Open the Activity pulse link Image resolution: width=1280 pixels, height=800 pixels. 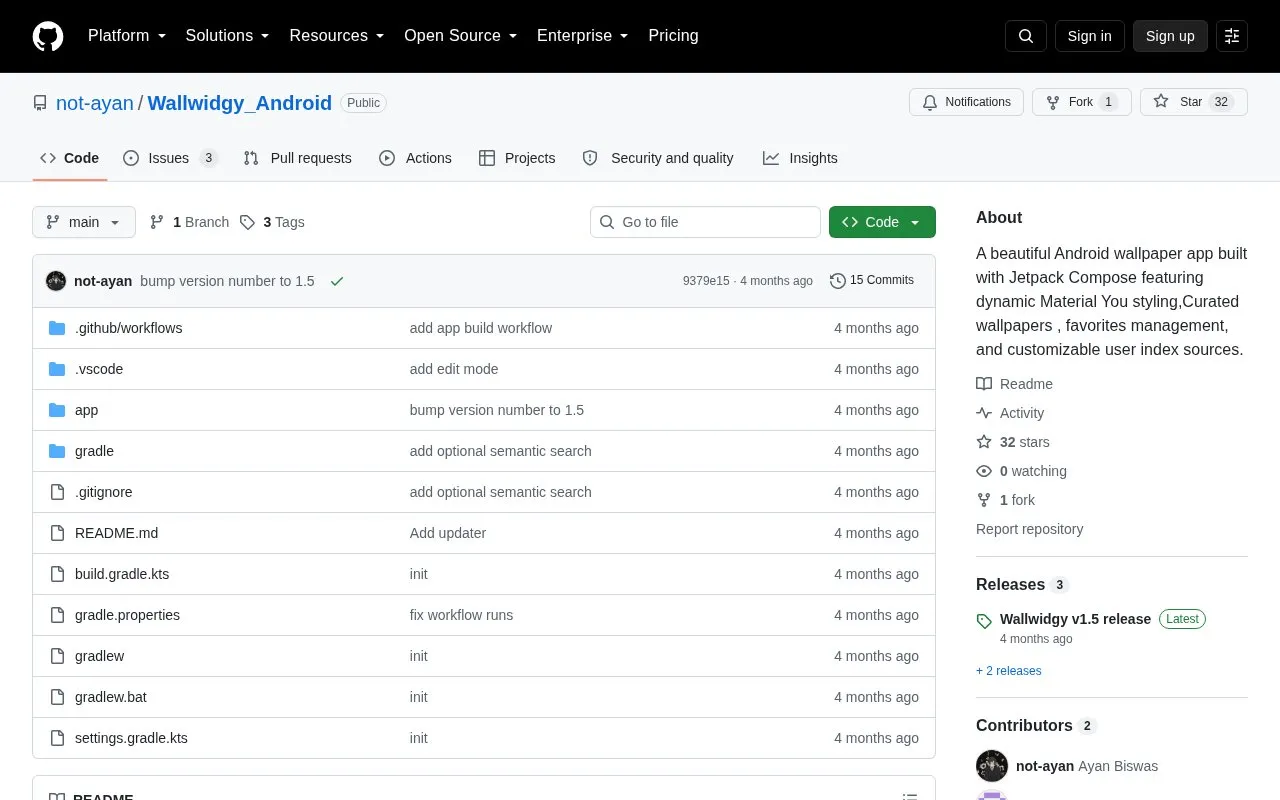point(1010,413)
